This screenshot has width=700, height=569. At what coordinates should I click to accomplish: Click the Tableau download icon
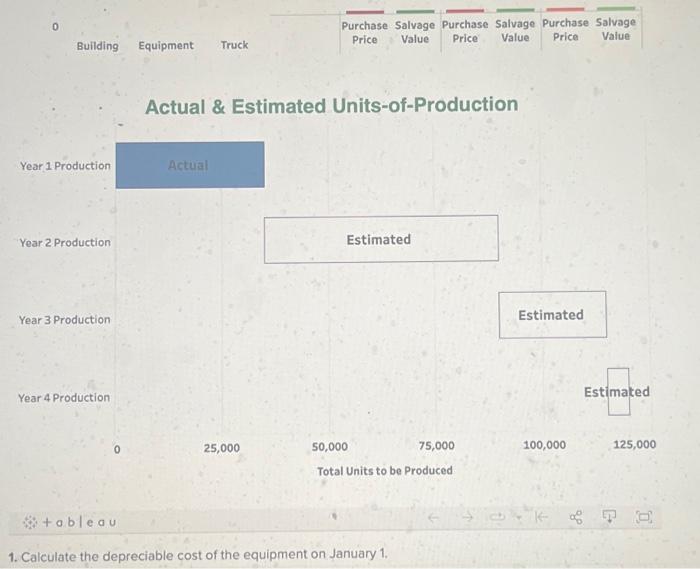609,517
